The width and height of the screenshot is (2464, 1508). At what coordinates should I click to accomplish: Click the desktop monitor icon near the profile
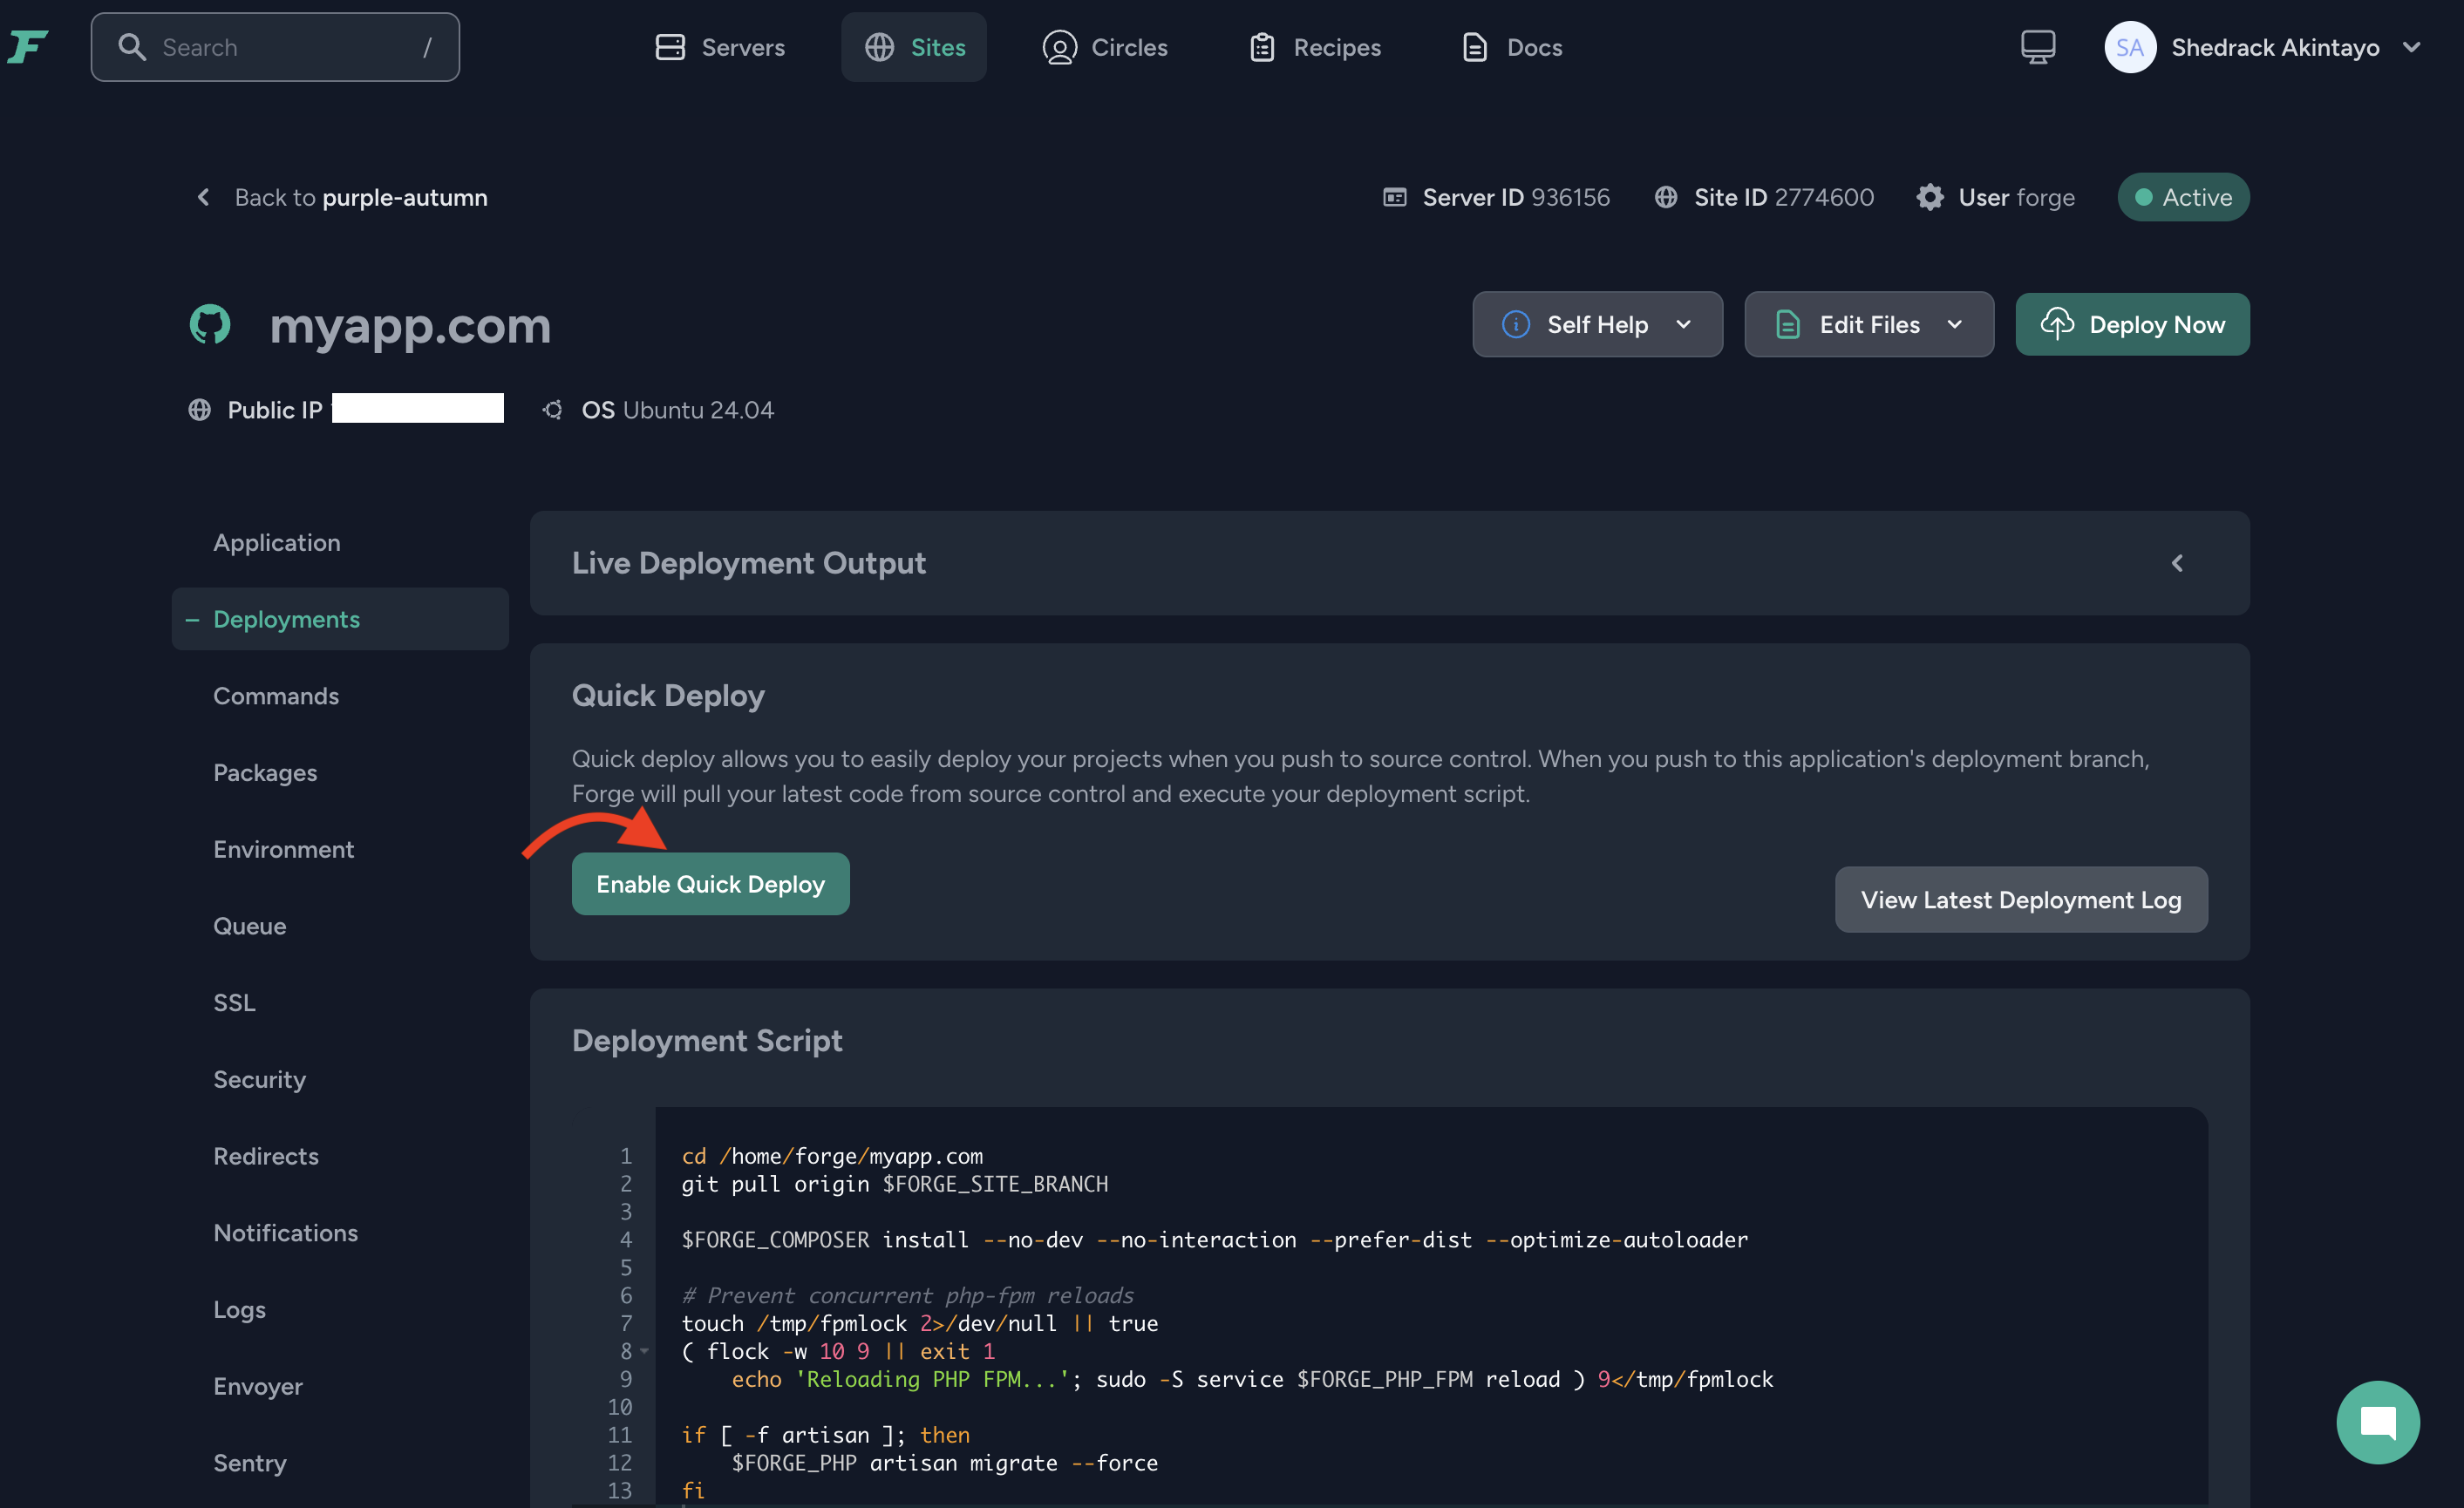(2037, 46)
